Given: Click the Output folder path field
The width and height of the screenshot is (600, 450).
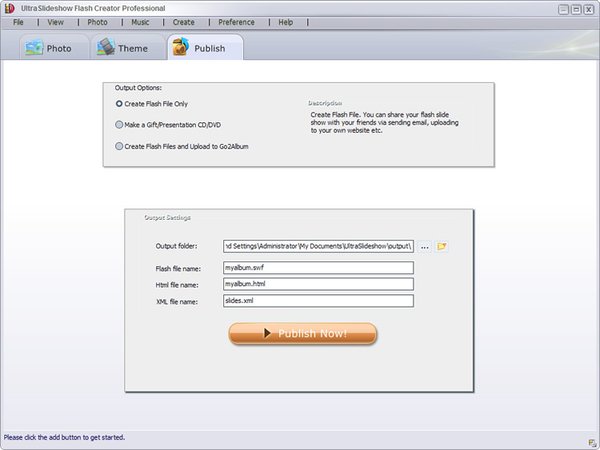Looking at the screenshot, I should (318, 246).
